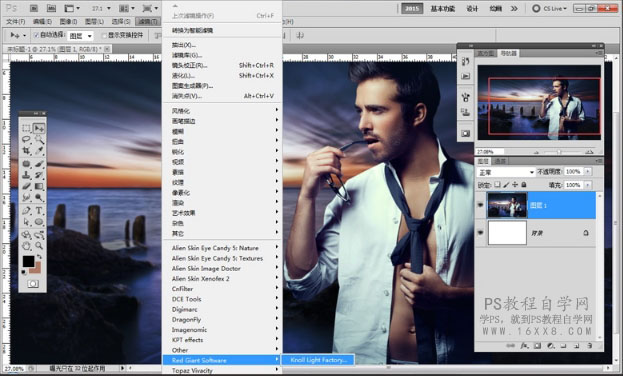Select the Pen tool
This screenshot has width=623, height=376.
coord(27,210)
